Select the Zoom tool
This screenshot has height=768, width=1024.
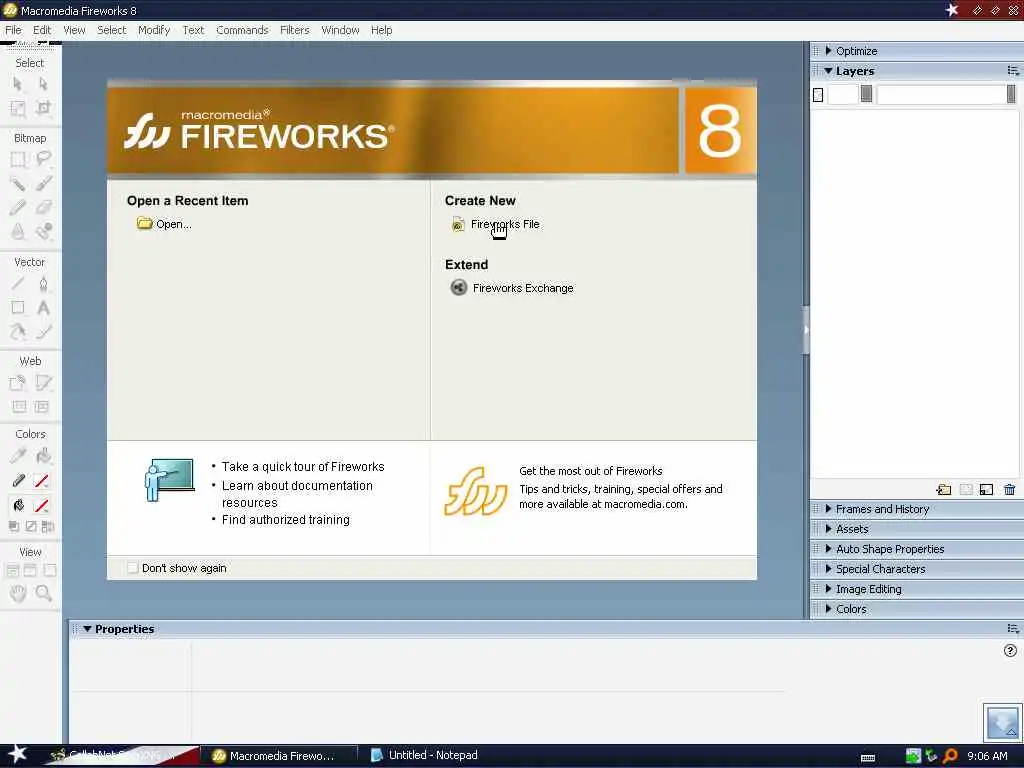coord(43,593)
